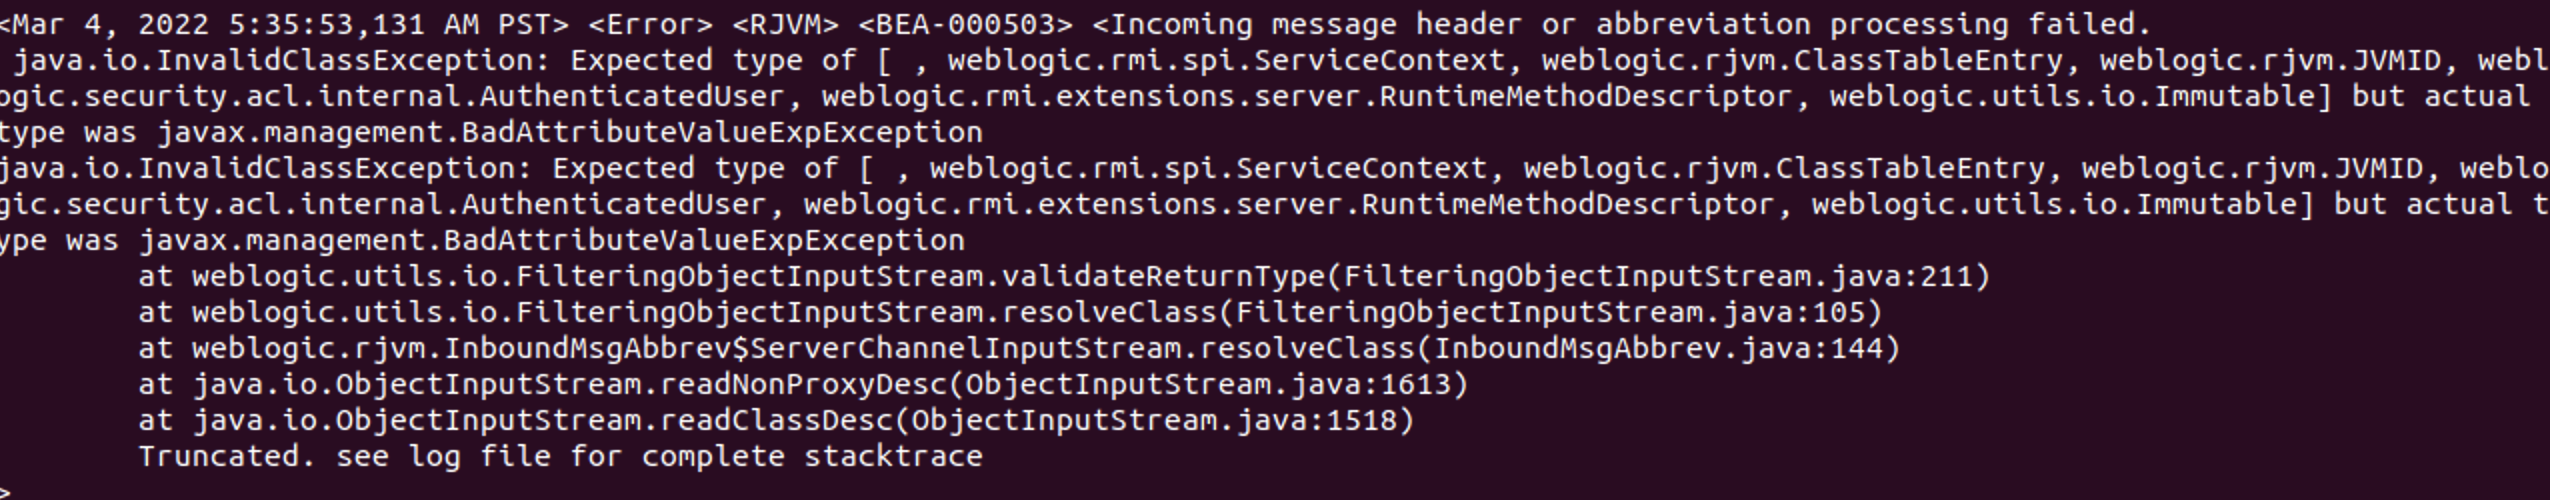Click the BEA-000503 error code
The height and width of the screenshot is (500, 2550).
point(966,24)
